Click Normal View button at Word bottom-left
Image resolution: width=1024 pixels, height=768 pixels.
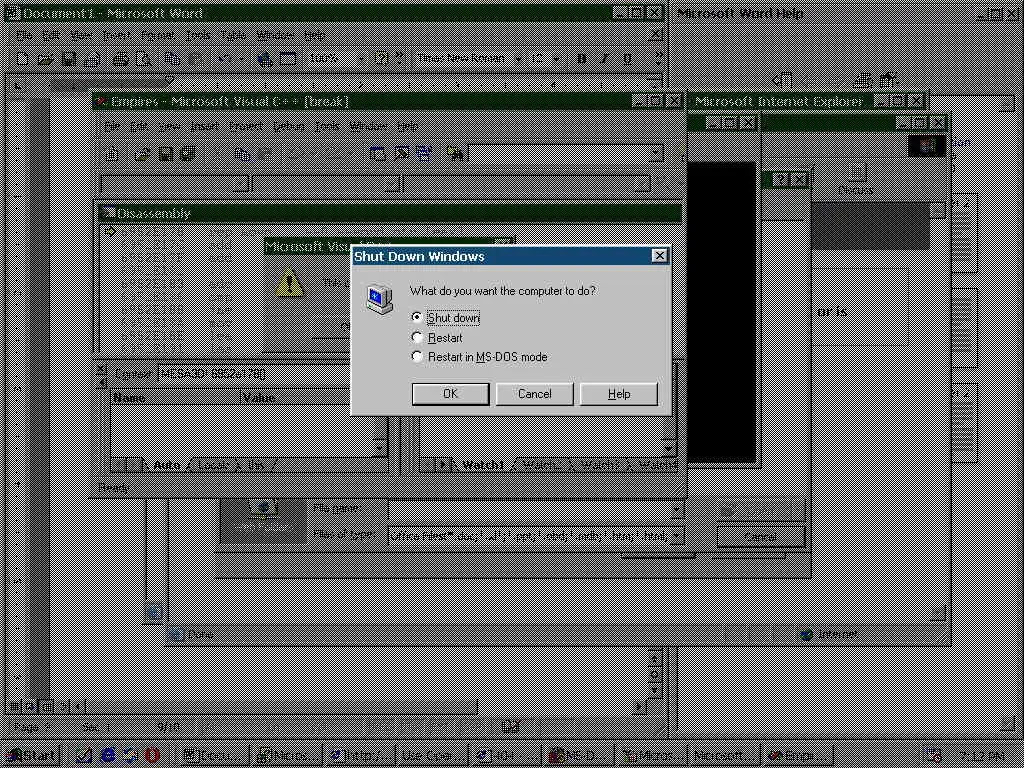(x=14, y=706)
